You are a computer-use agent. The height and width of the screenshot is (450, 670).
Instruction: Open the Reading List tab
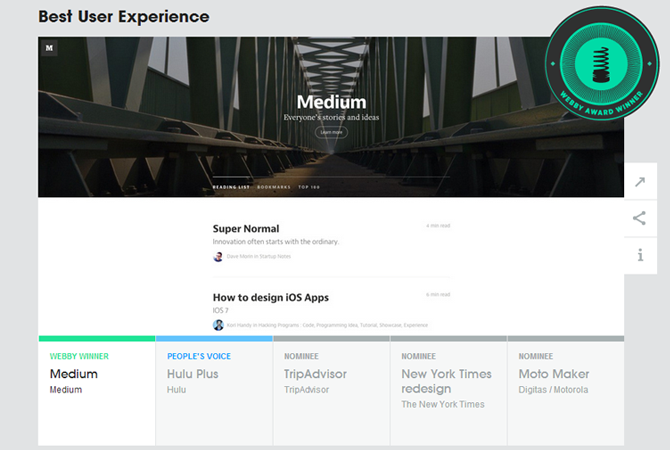tap(231, 187)
